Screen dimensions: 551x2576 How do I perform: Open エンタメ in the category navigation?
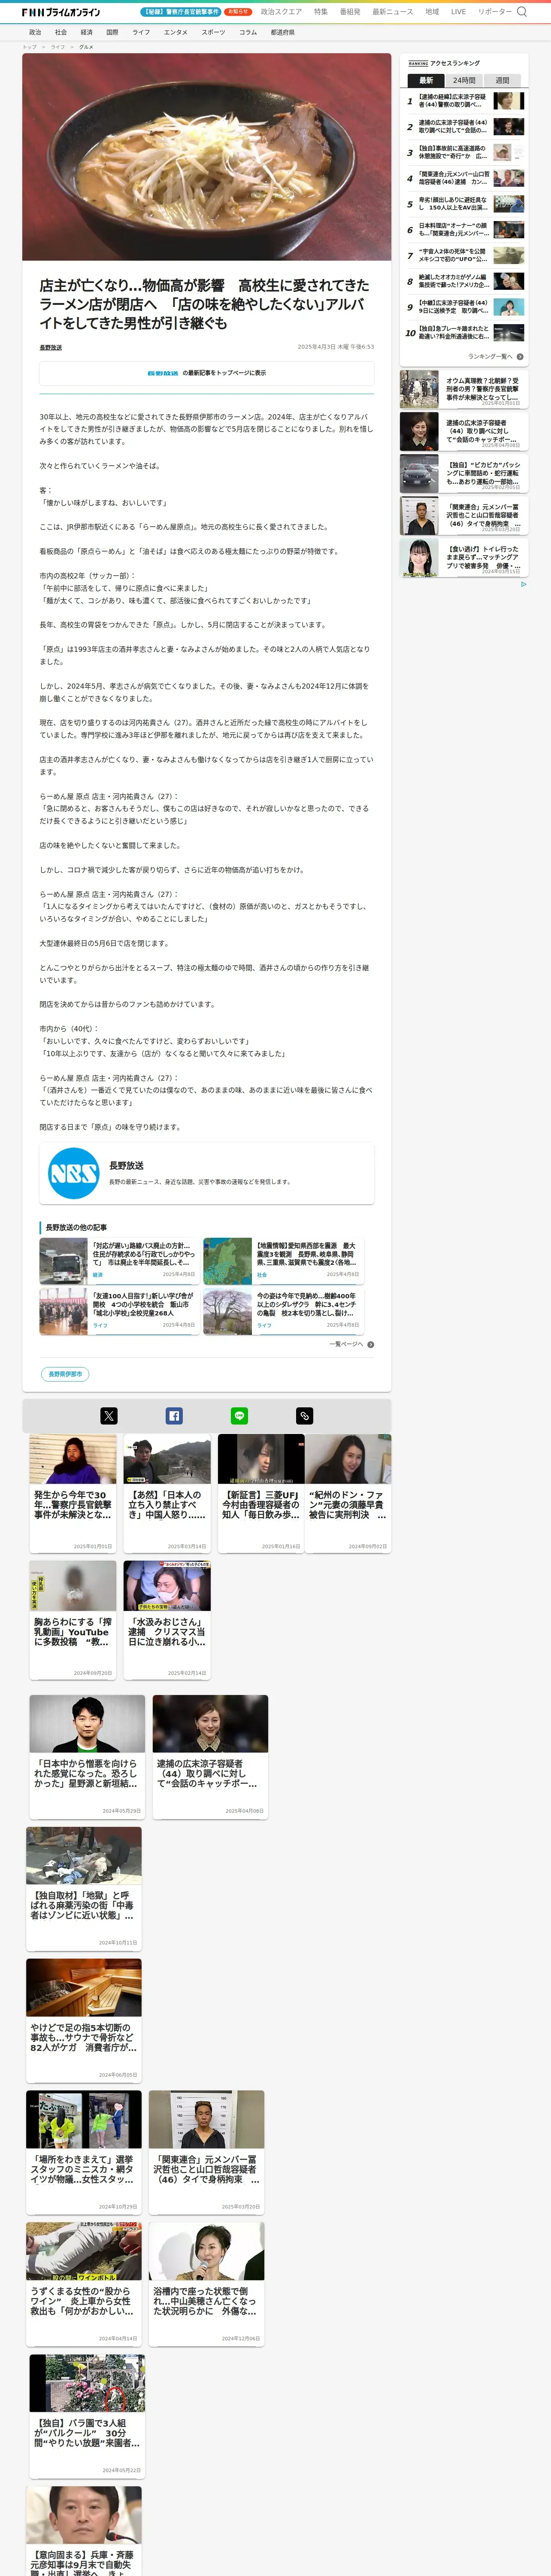click(x=176, y=32)
